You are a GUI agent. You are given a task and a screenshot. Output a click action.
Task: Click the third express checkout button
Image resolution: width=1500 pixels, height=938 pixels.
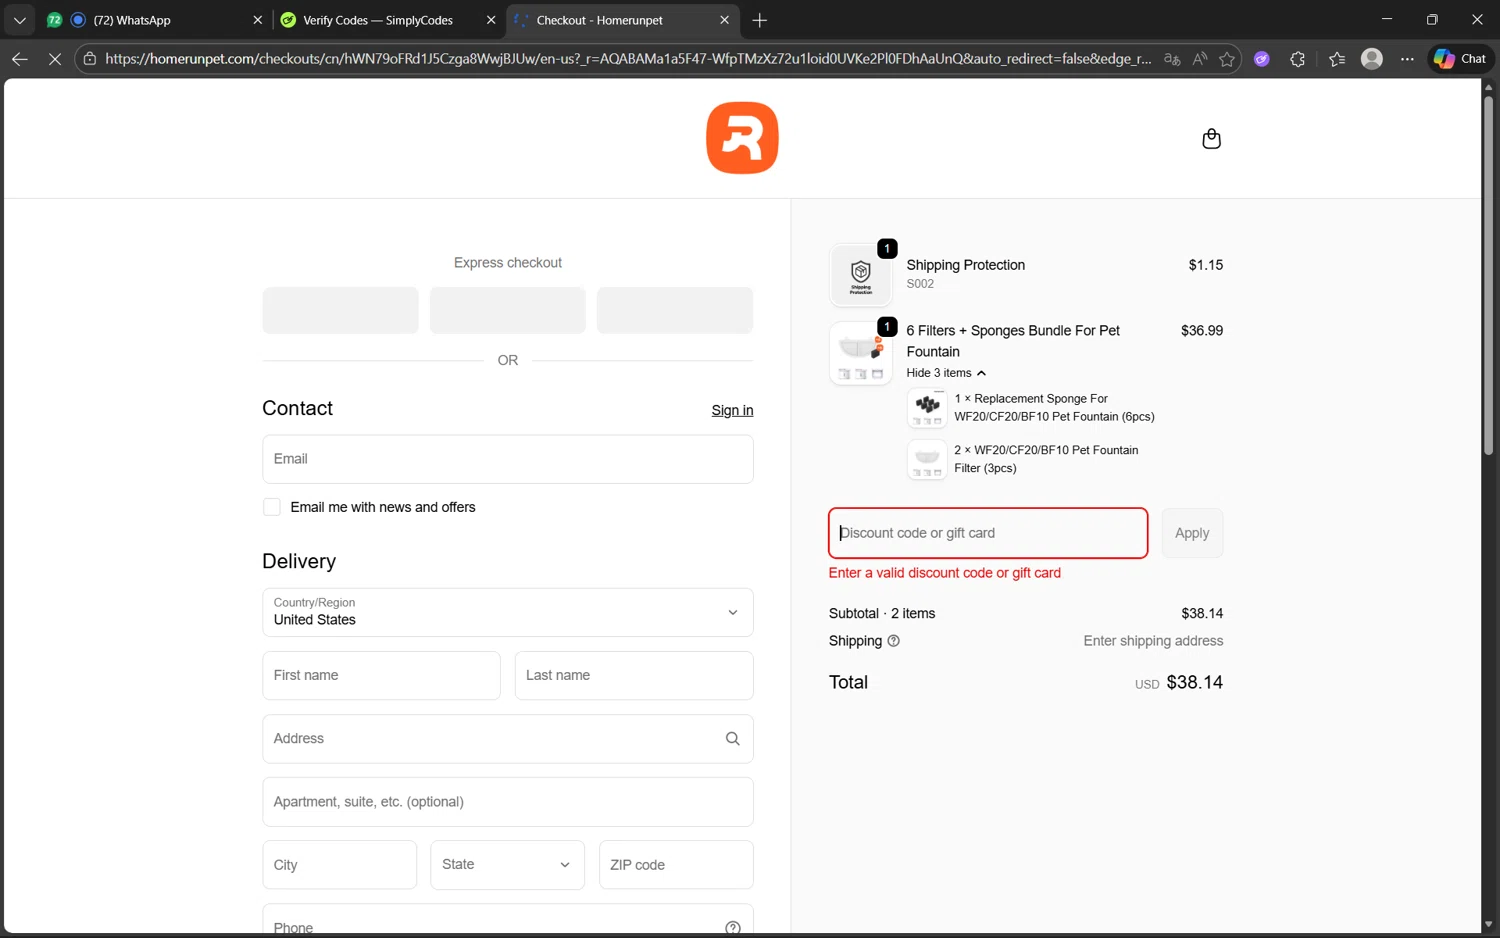(x=675, y=310)
